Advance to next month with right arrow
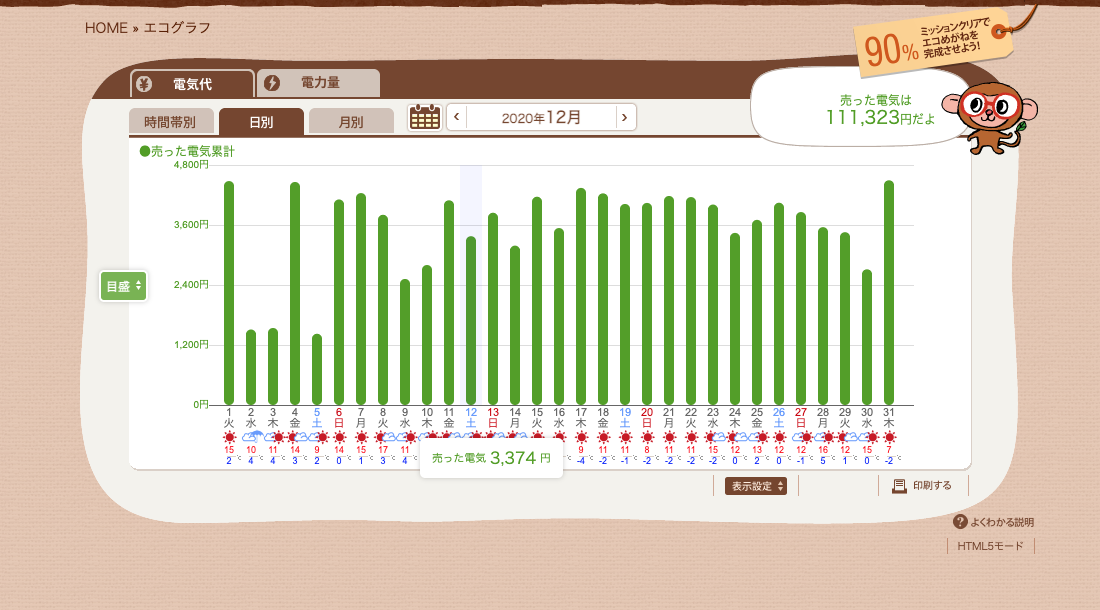Image resolution: width=1100 pixels, height=610 pixels. 624,117
